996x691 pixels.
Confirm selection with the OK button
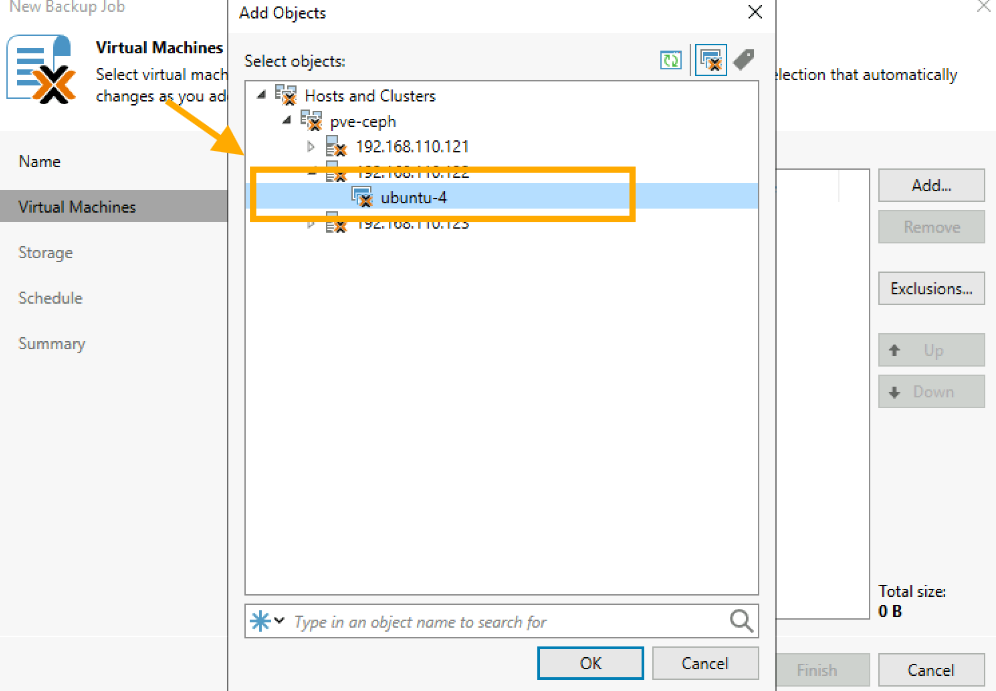click(x=590, y=663)
